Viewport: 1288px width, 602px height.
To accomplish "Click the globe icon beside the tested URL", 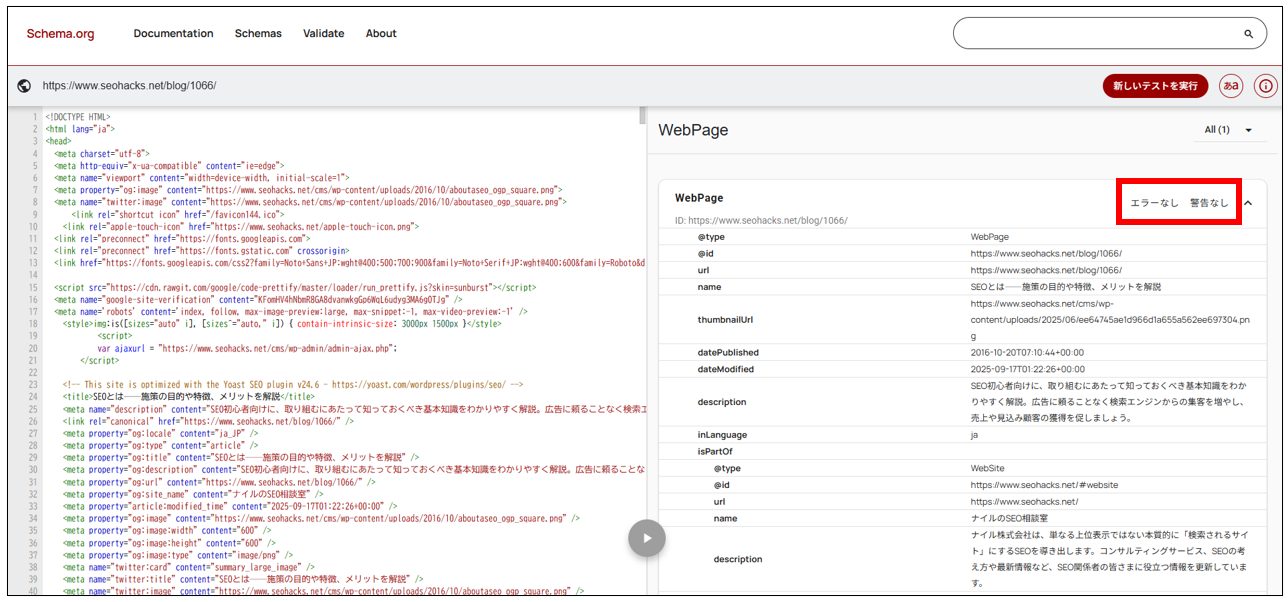I will 22,86.
